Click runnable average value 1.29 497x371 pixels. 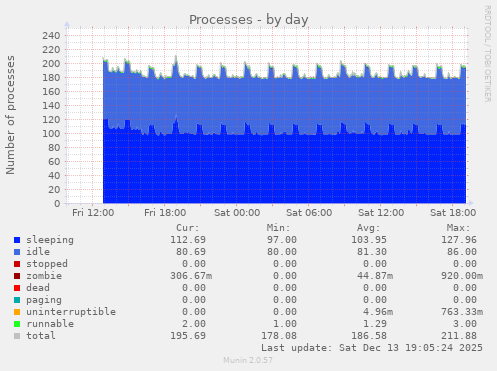pyautogui.click(x=375, y=324)
